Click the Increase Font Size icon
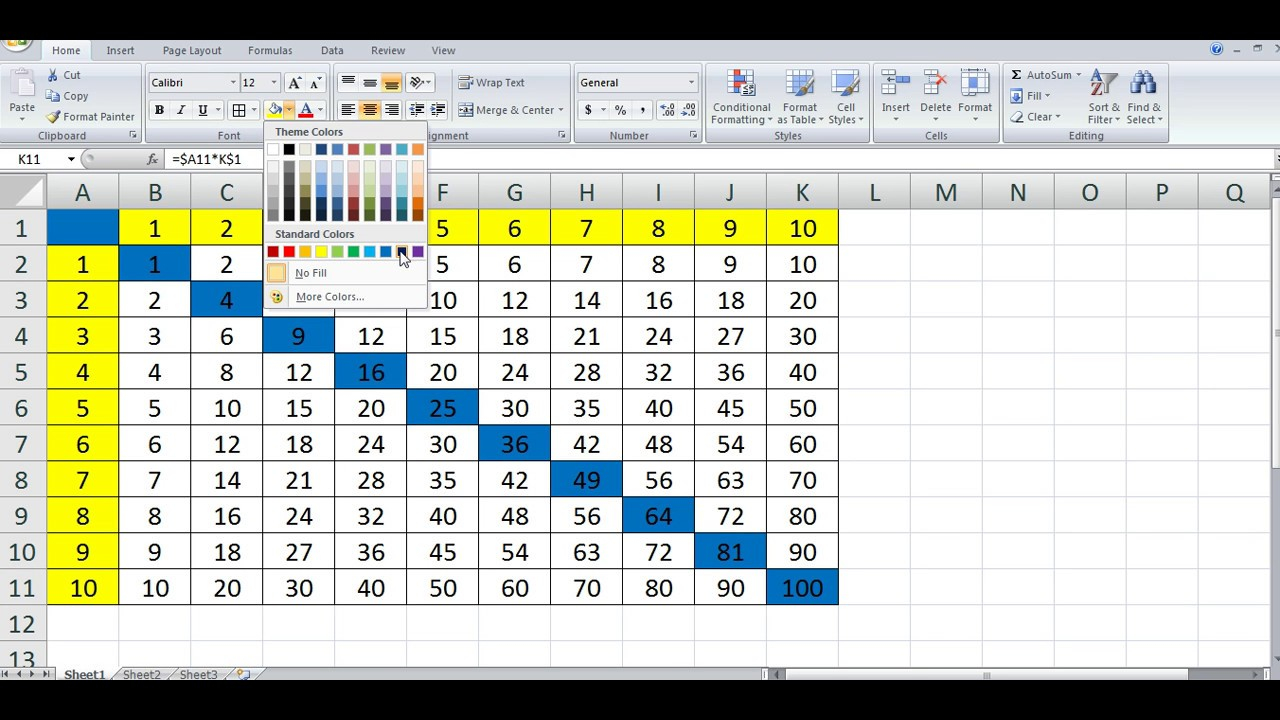 click(294, 83)
